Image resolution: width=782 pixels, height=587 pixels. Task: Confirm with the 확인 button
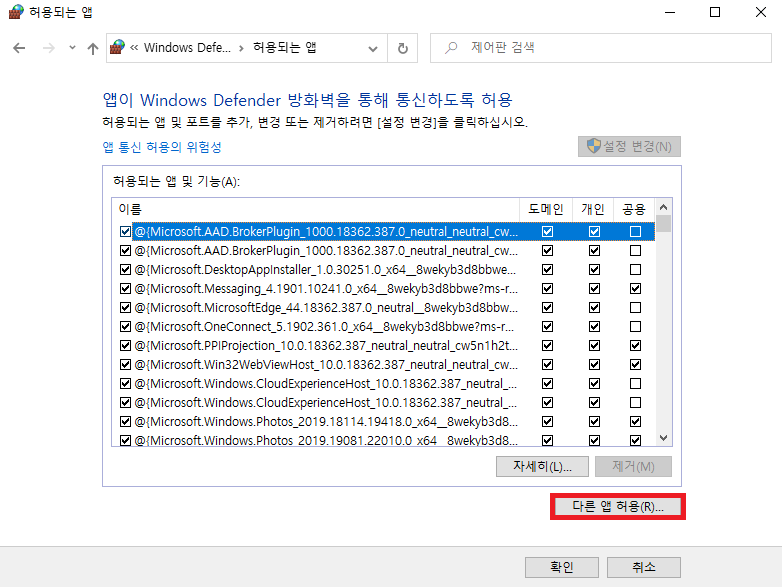point(562,567)
